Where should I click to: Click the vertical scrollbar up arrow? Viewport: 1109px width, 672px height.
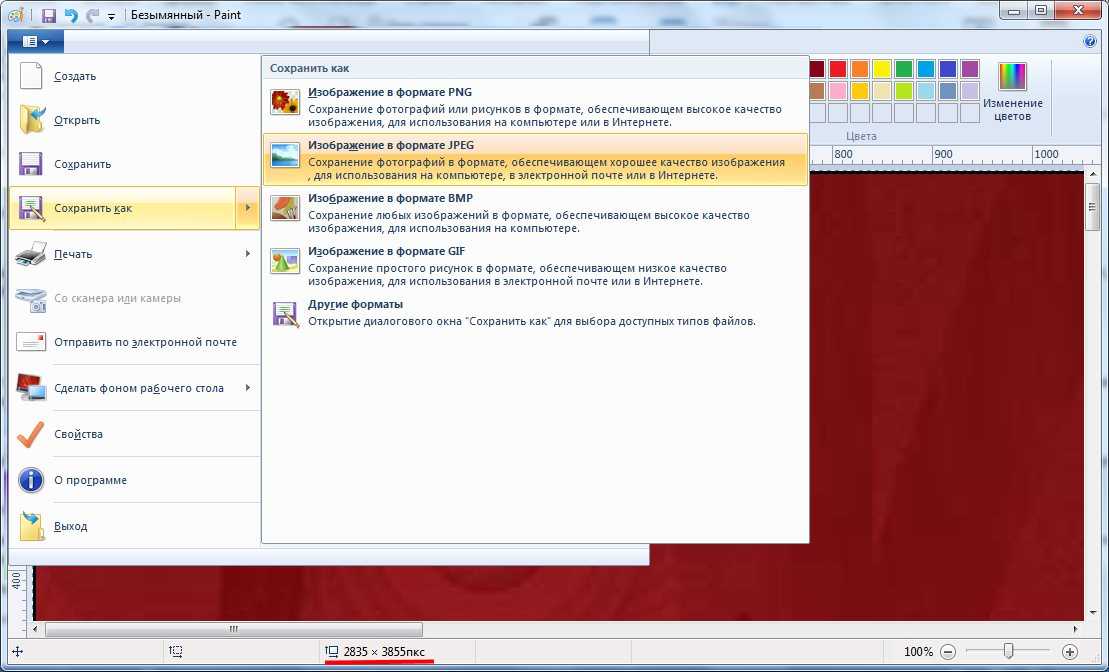tap(1093, 173)
